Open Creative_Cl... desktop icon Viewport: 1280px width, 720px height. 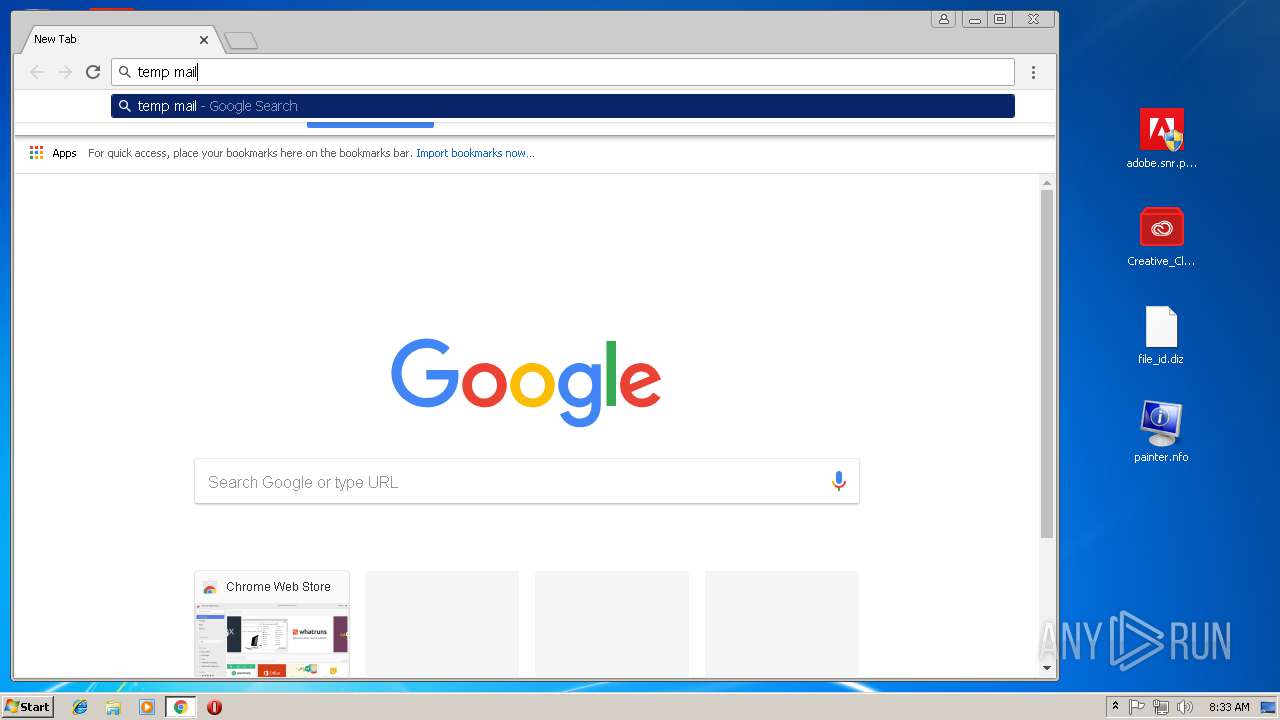point(1161,237)
